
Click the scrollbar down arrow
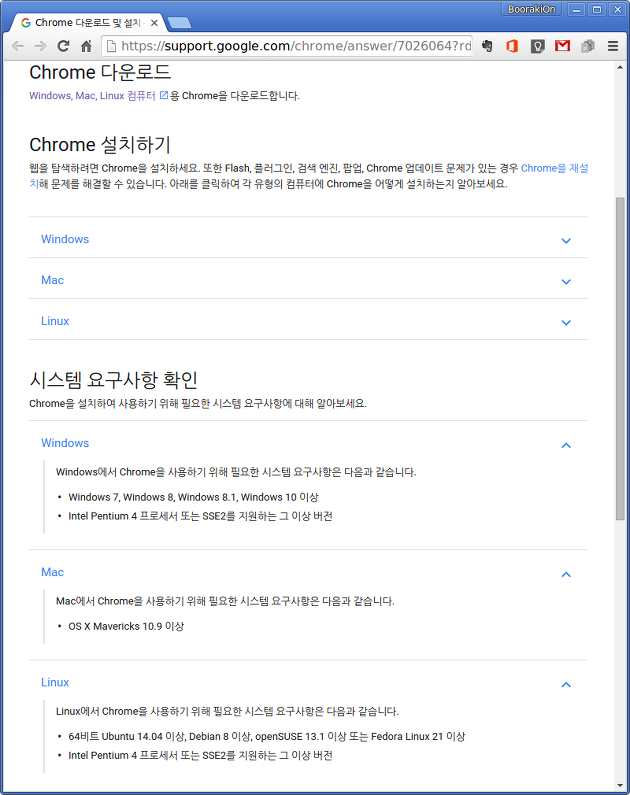(x=620, y=785)
